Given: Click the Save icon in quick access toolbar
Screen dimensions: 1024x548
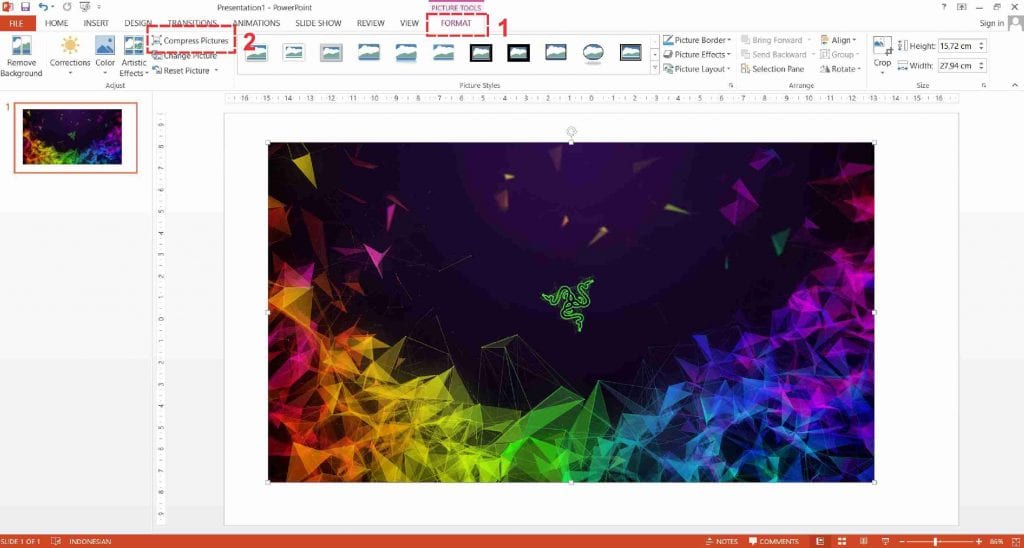Looking at the screenshot, I should 24,7.
